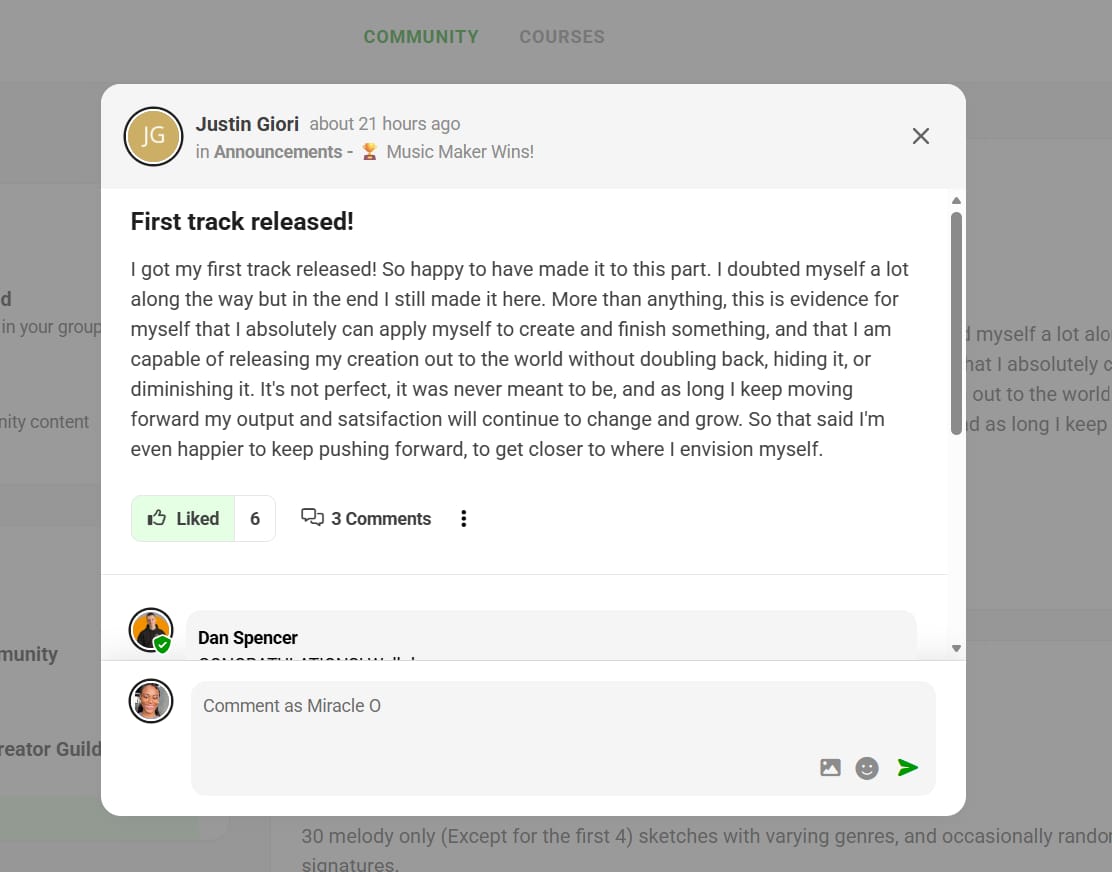Click the like count number 6

click(255, 518)
